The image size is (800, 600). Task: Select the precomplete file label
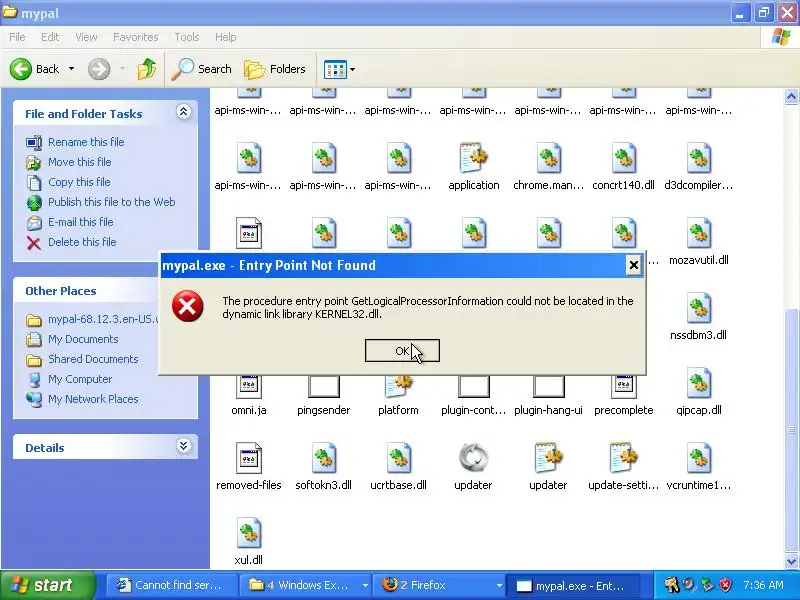623,410
